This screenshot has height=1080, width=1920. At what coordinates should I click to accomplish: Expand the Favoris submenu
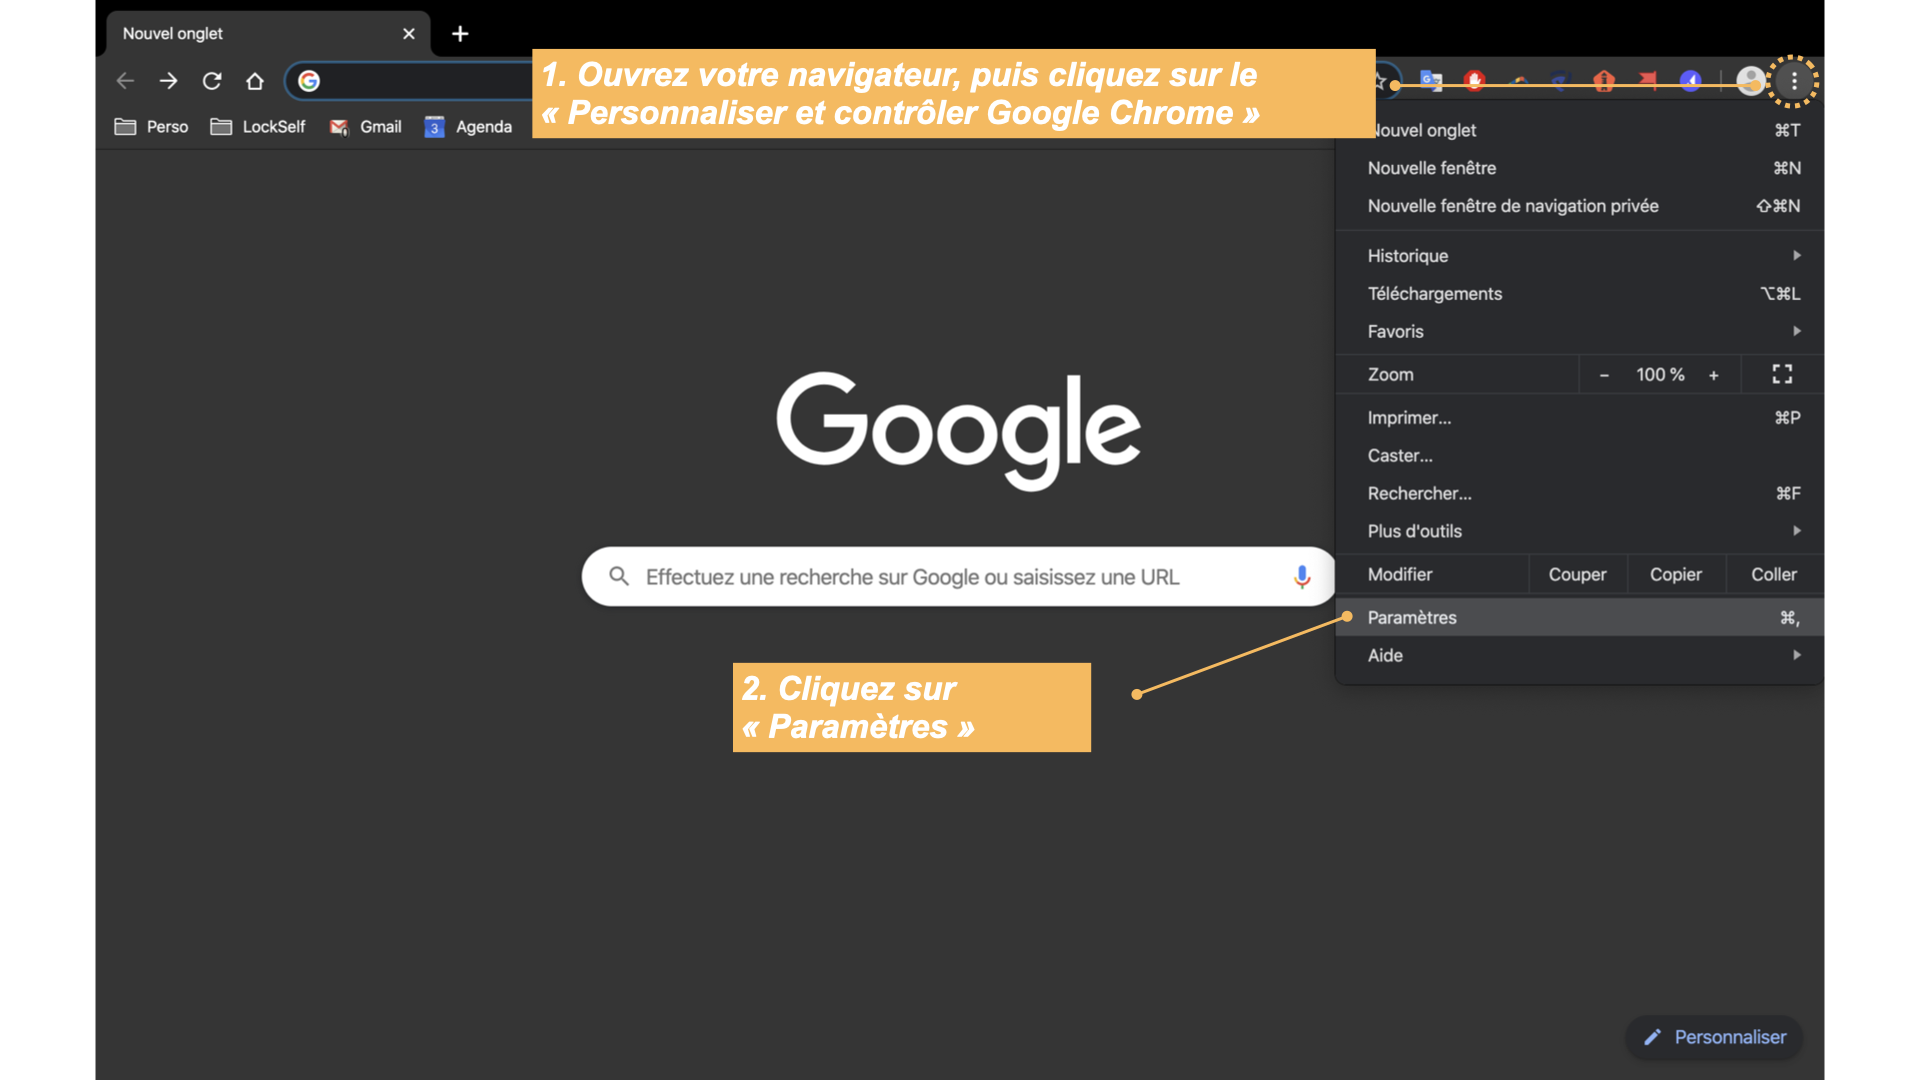[1580, 331]
